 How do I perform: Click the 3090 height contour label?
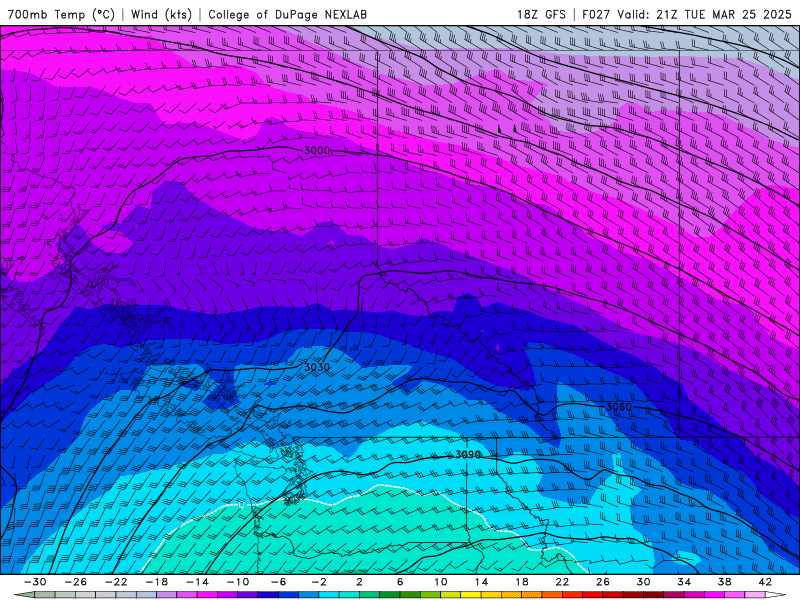pyautogui.click(x=467, y=454)
